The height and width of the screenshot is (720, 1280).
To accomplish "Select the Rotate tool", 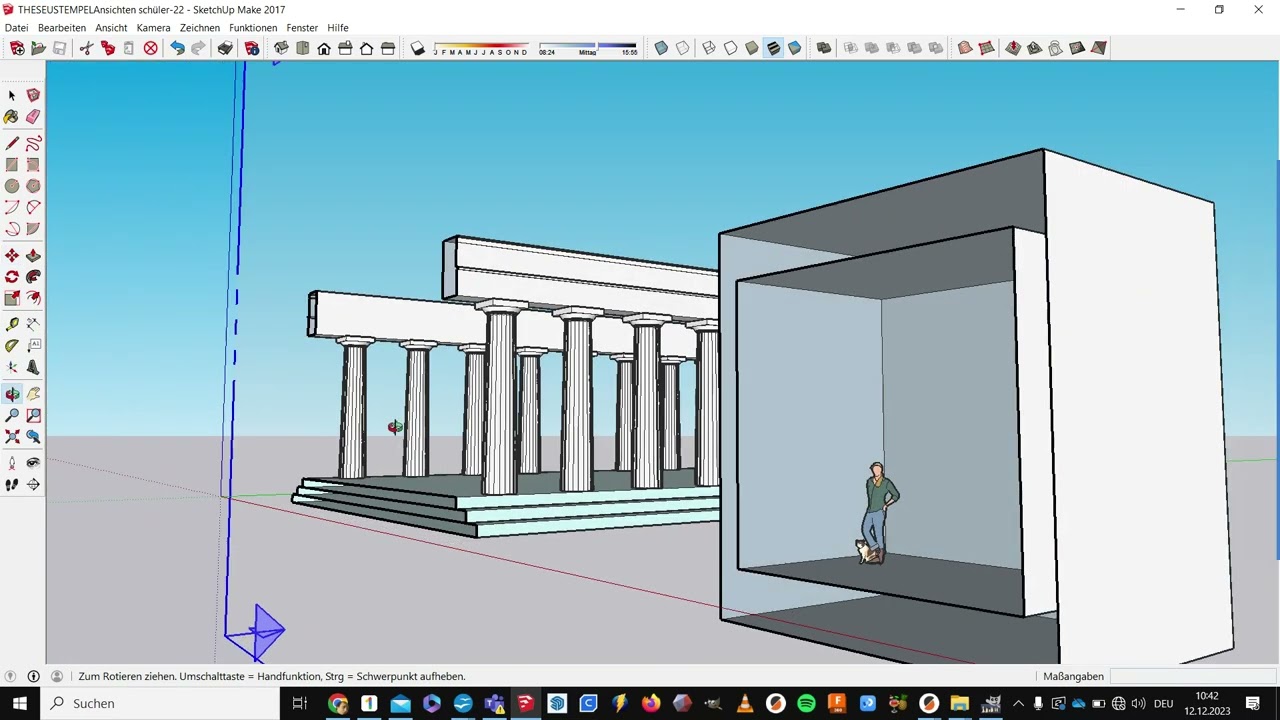I will point(12,277).
